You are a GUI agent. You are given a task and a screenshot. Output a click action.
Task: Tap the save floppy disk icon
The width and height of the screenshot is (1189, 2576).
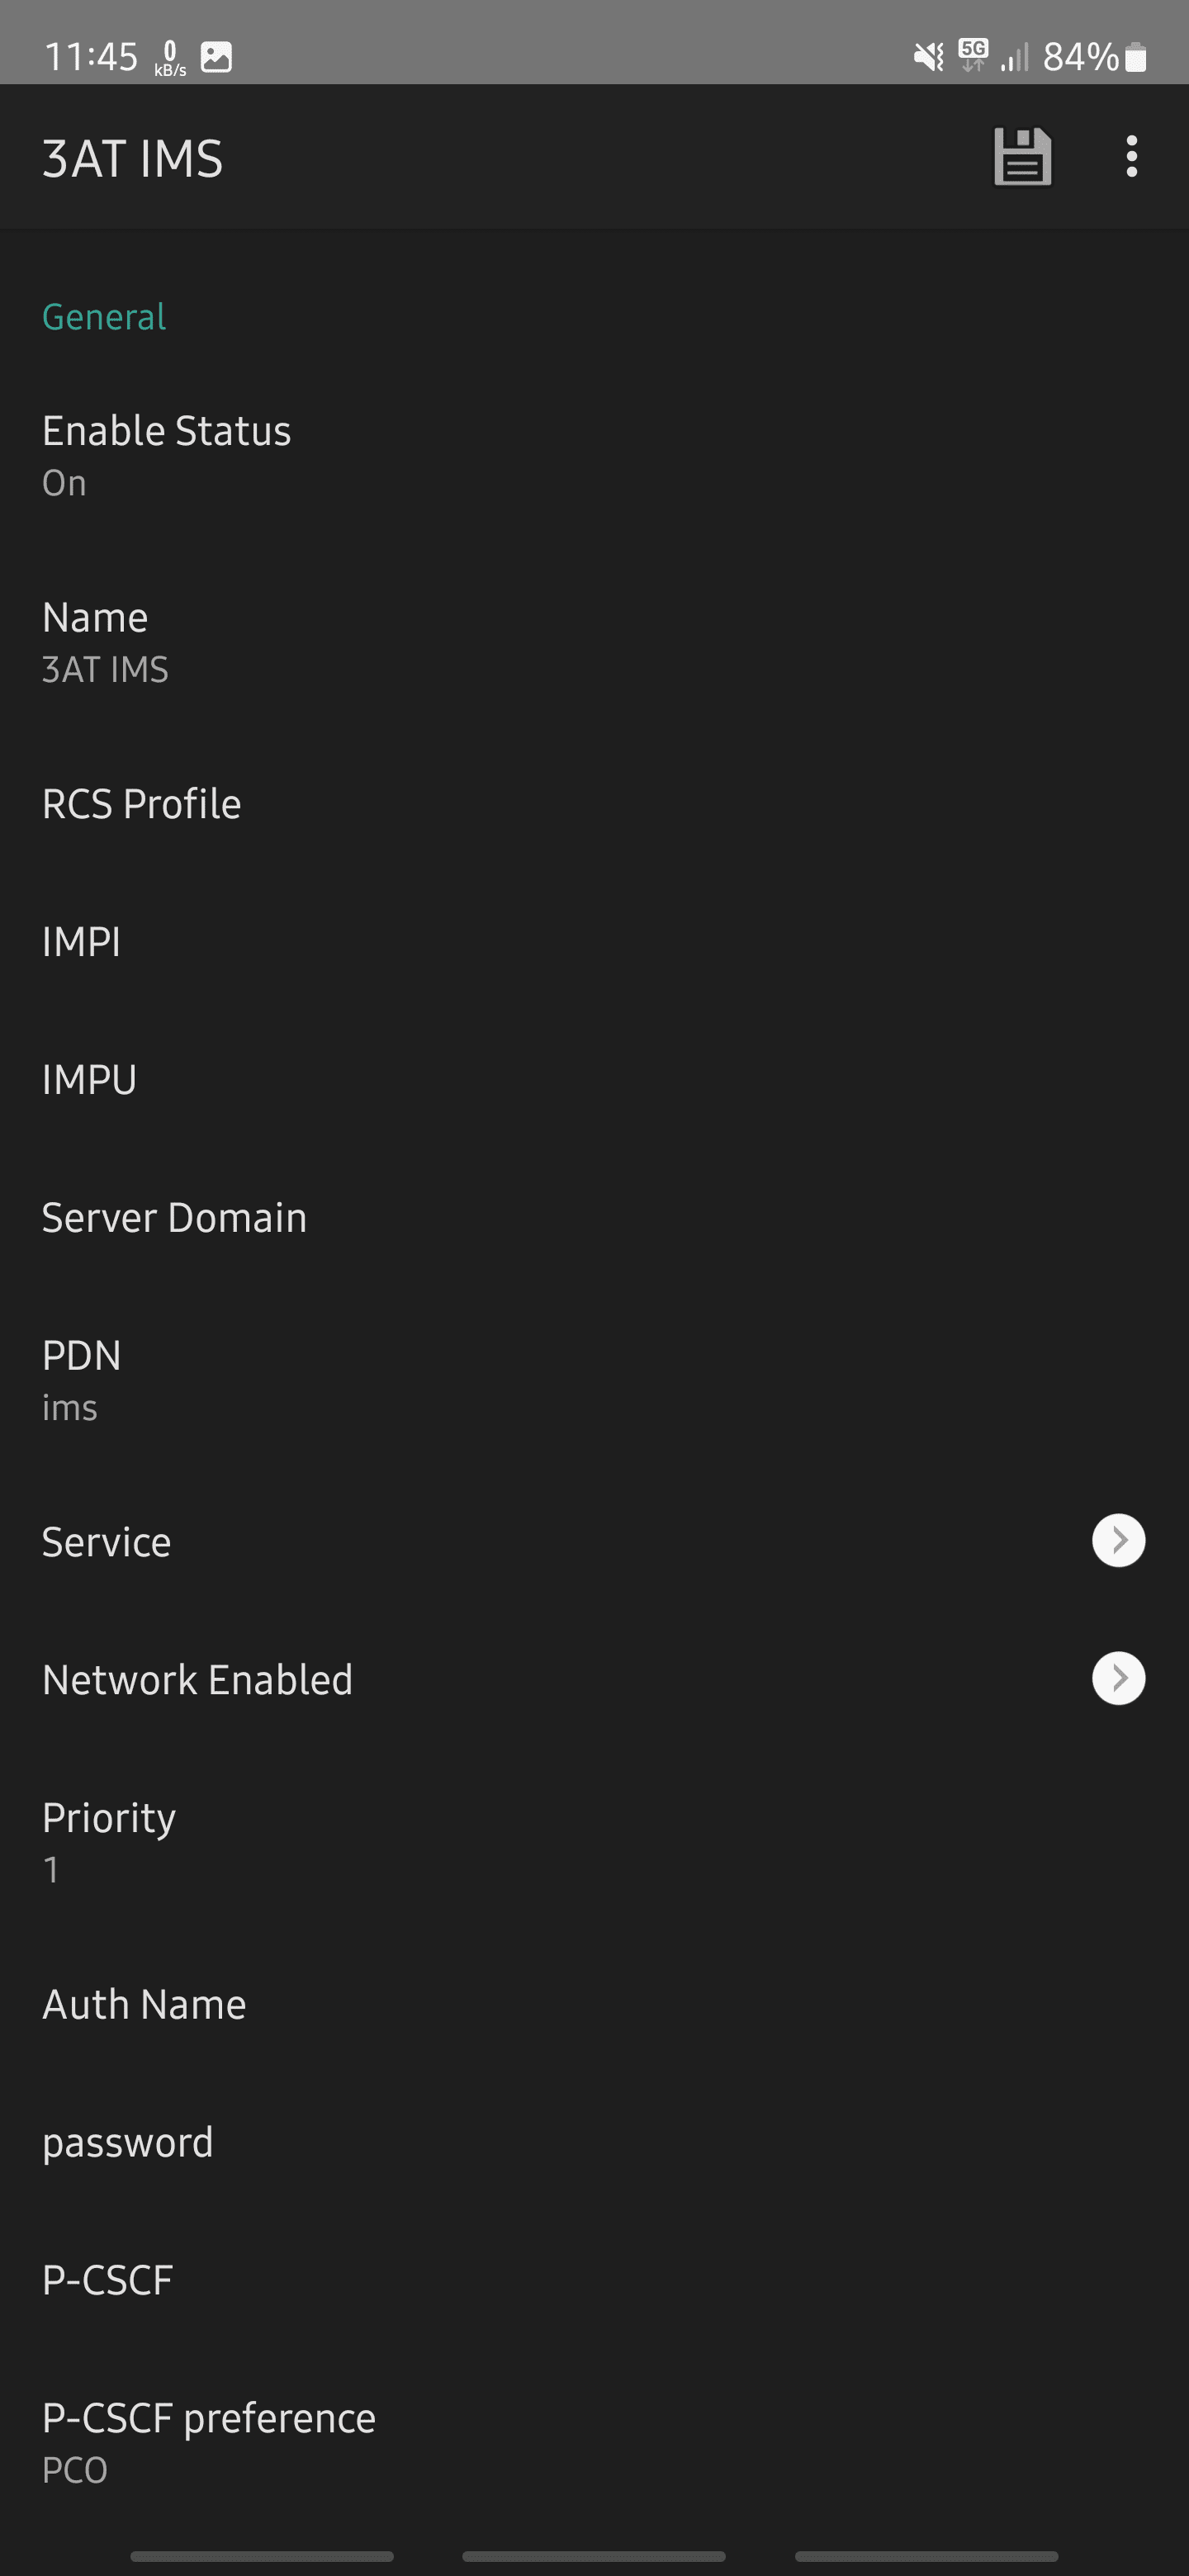pos(1021,157)
